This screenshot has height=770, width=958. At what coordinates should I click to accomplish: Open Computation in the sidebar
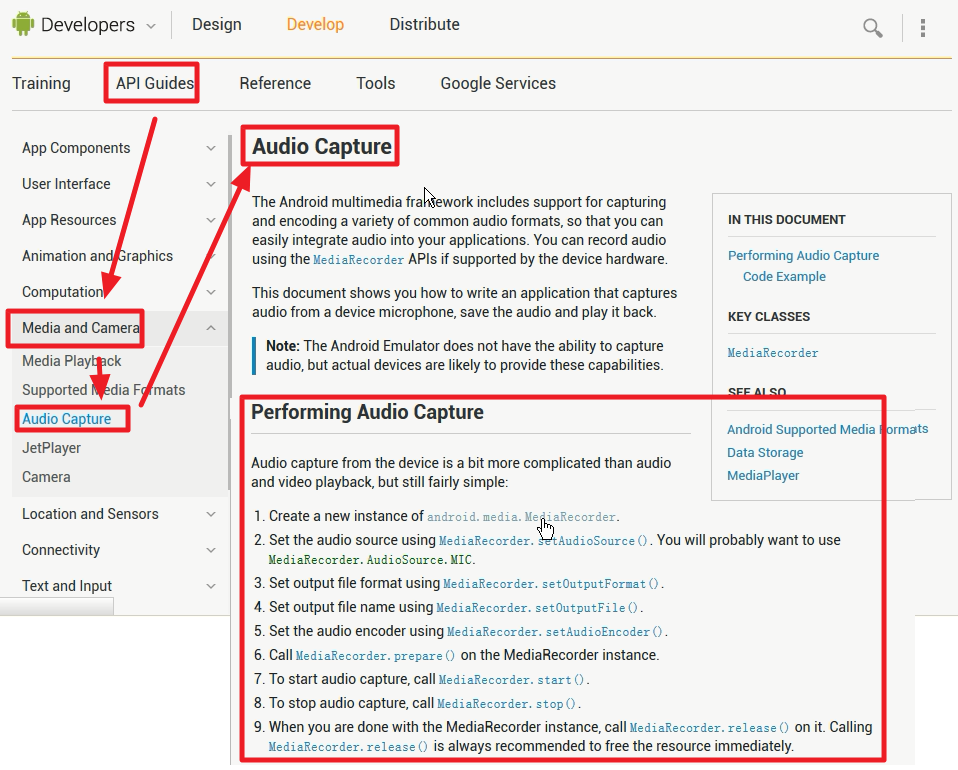(x=62, y=292)
